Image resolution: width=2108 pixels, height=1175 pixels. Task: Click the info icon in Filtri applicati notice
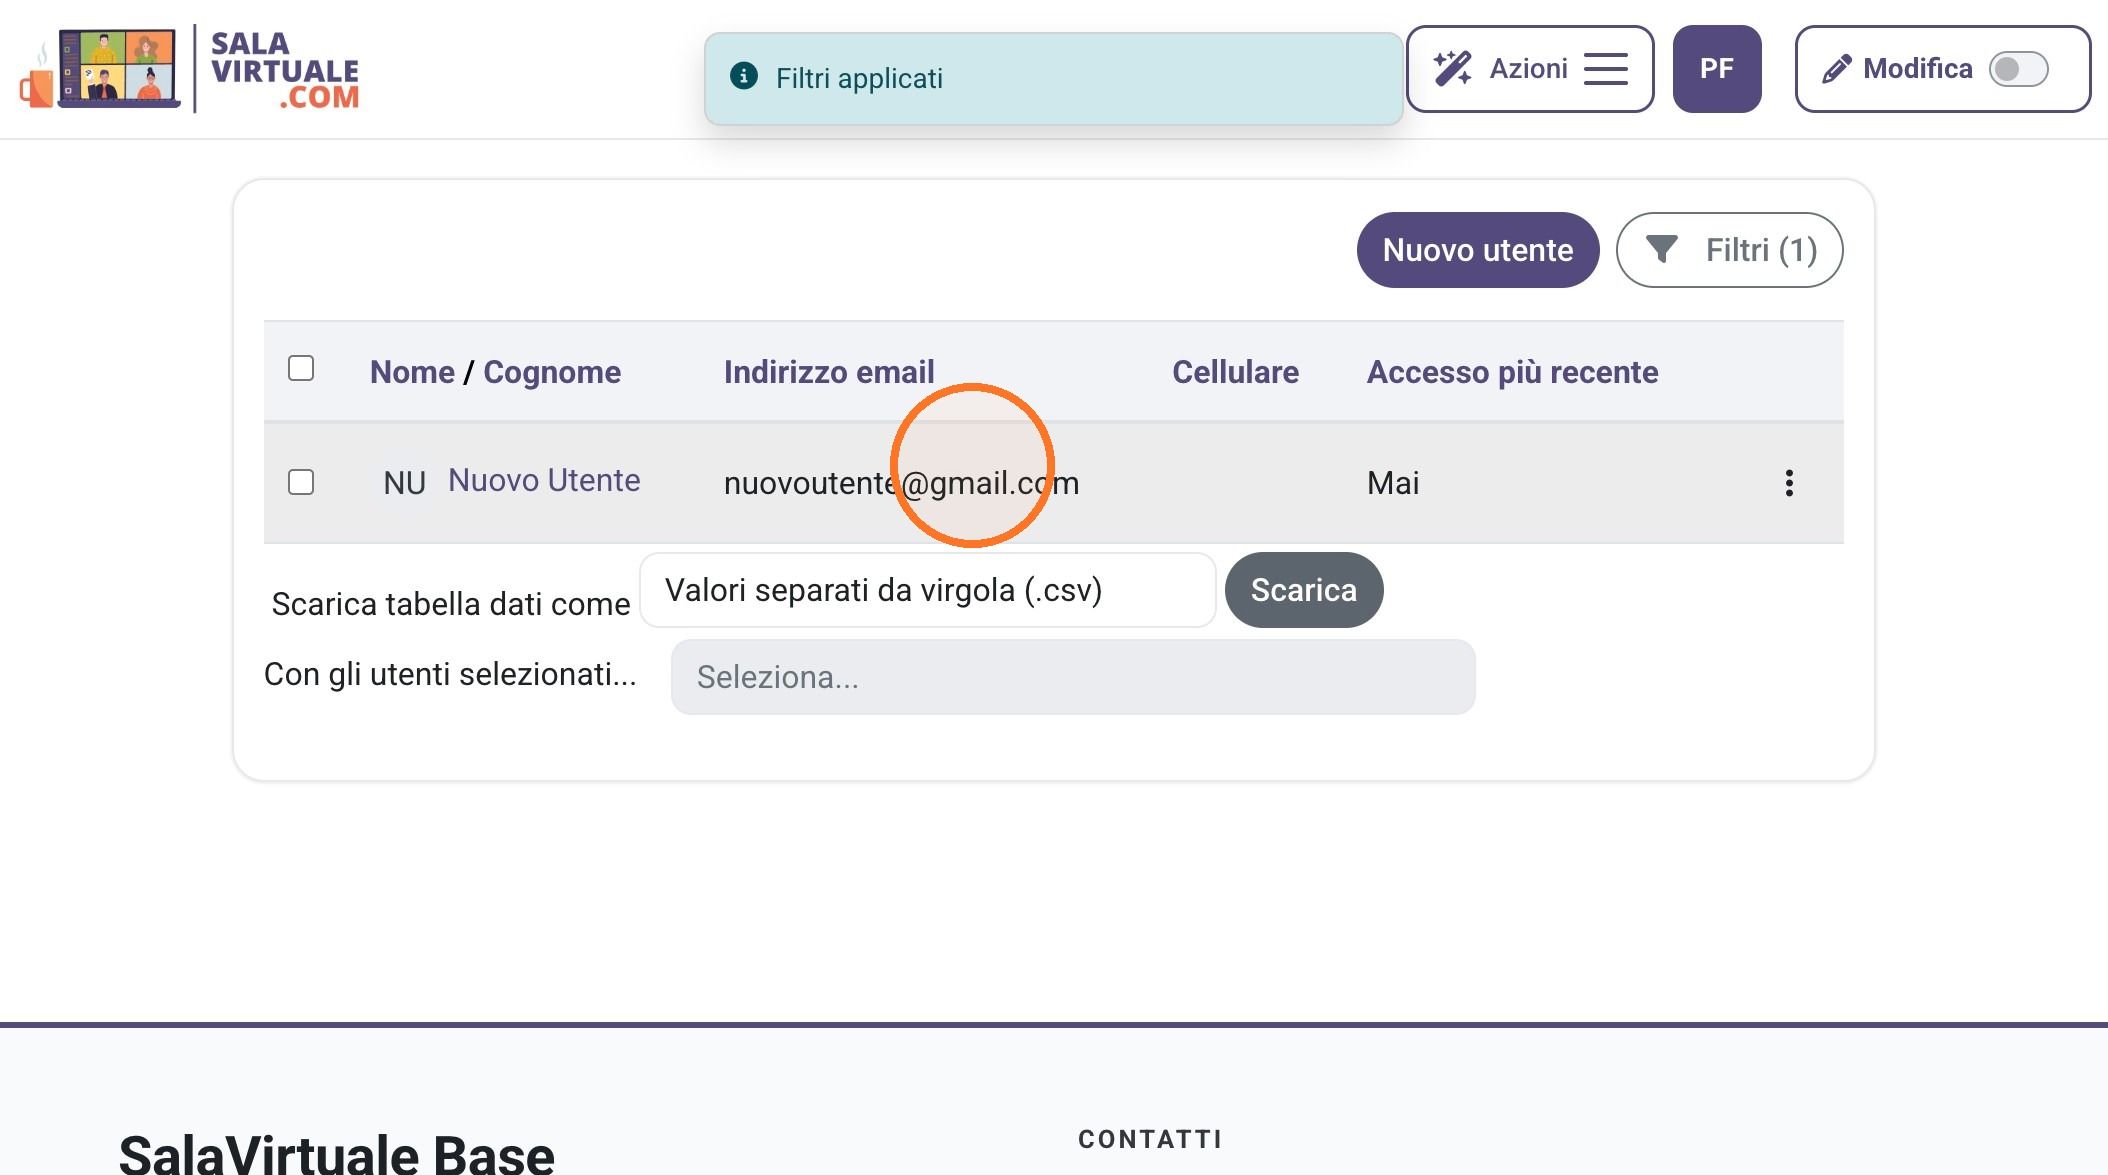(744, 76)
